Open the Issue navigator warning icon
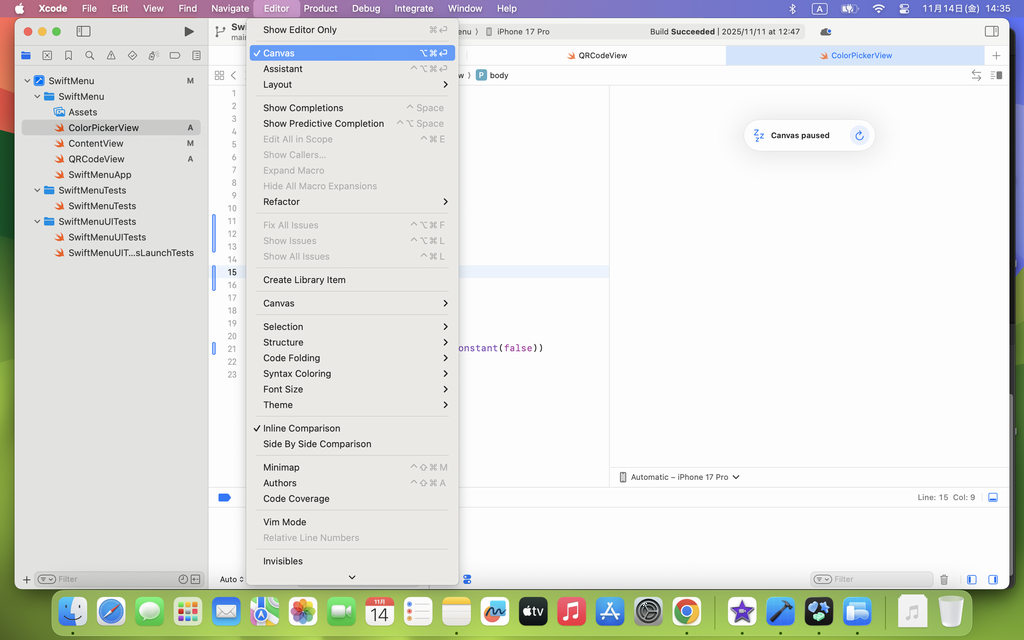The width and height of the screenshot is (1024, 640). [111, 56]
